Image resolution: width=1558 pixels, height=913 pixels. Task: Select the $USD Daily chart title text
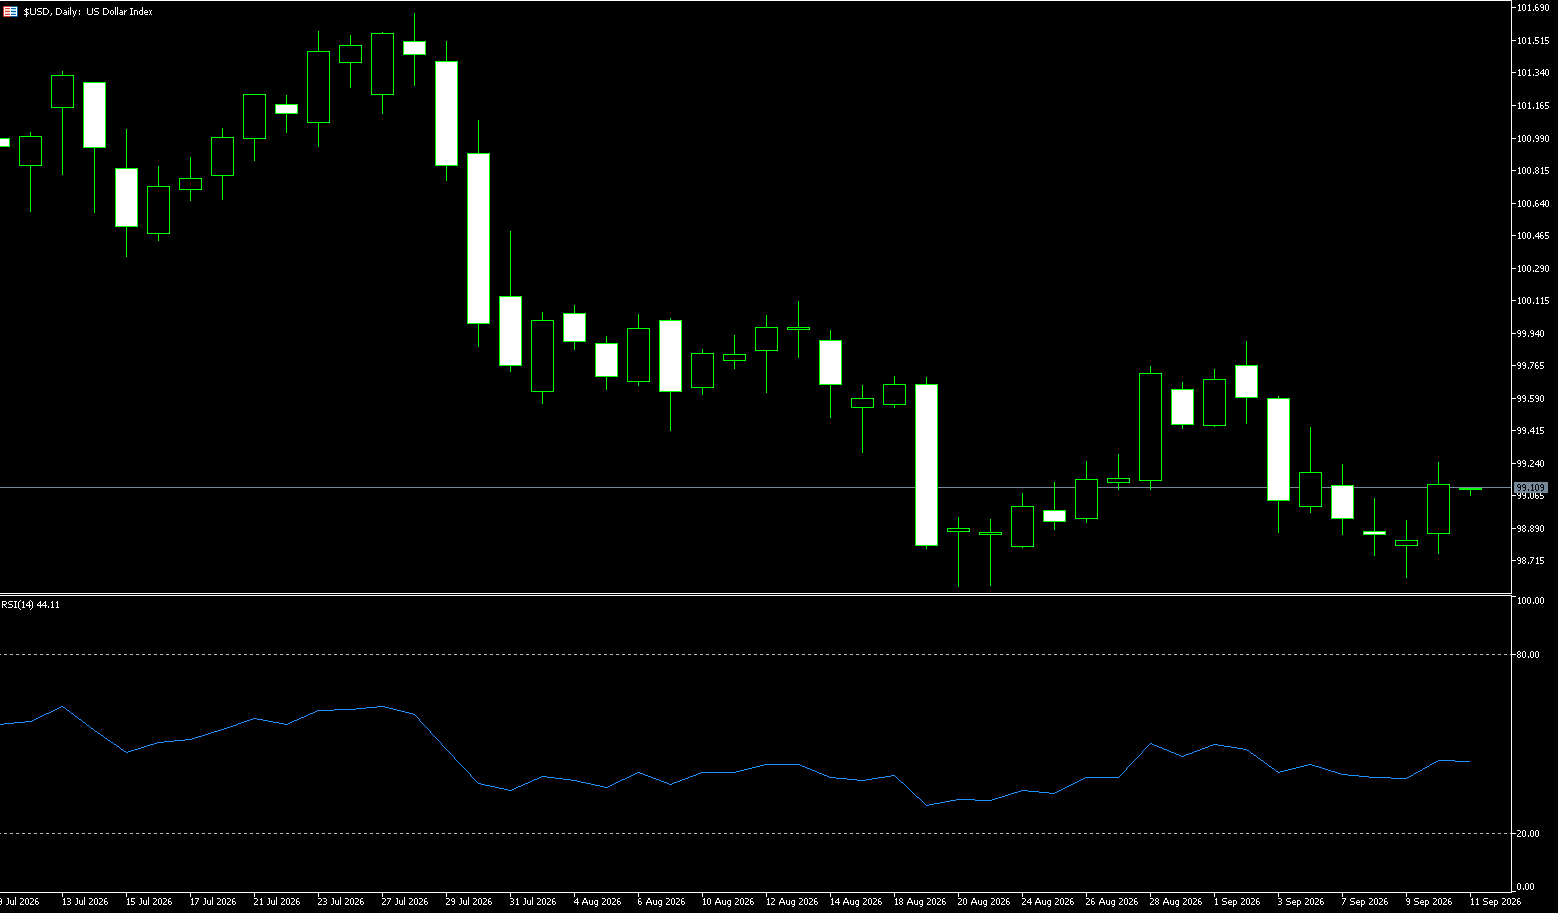pos(88,12)
